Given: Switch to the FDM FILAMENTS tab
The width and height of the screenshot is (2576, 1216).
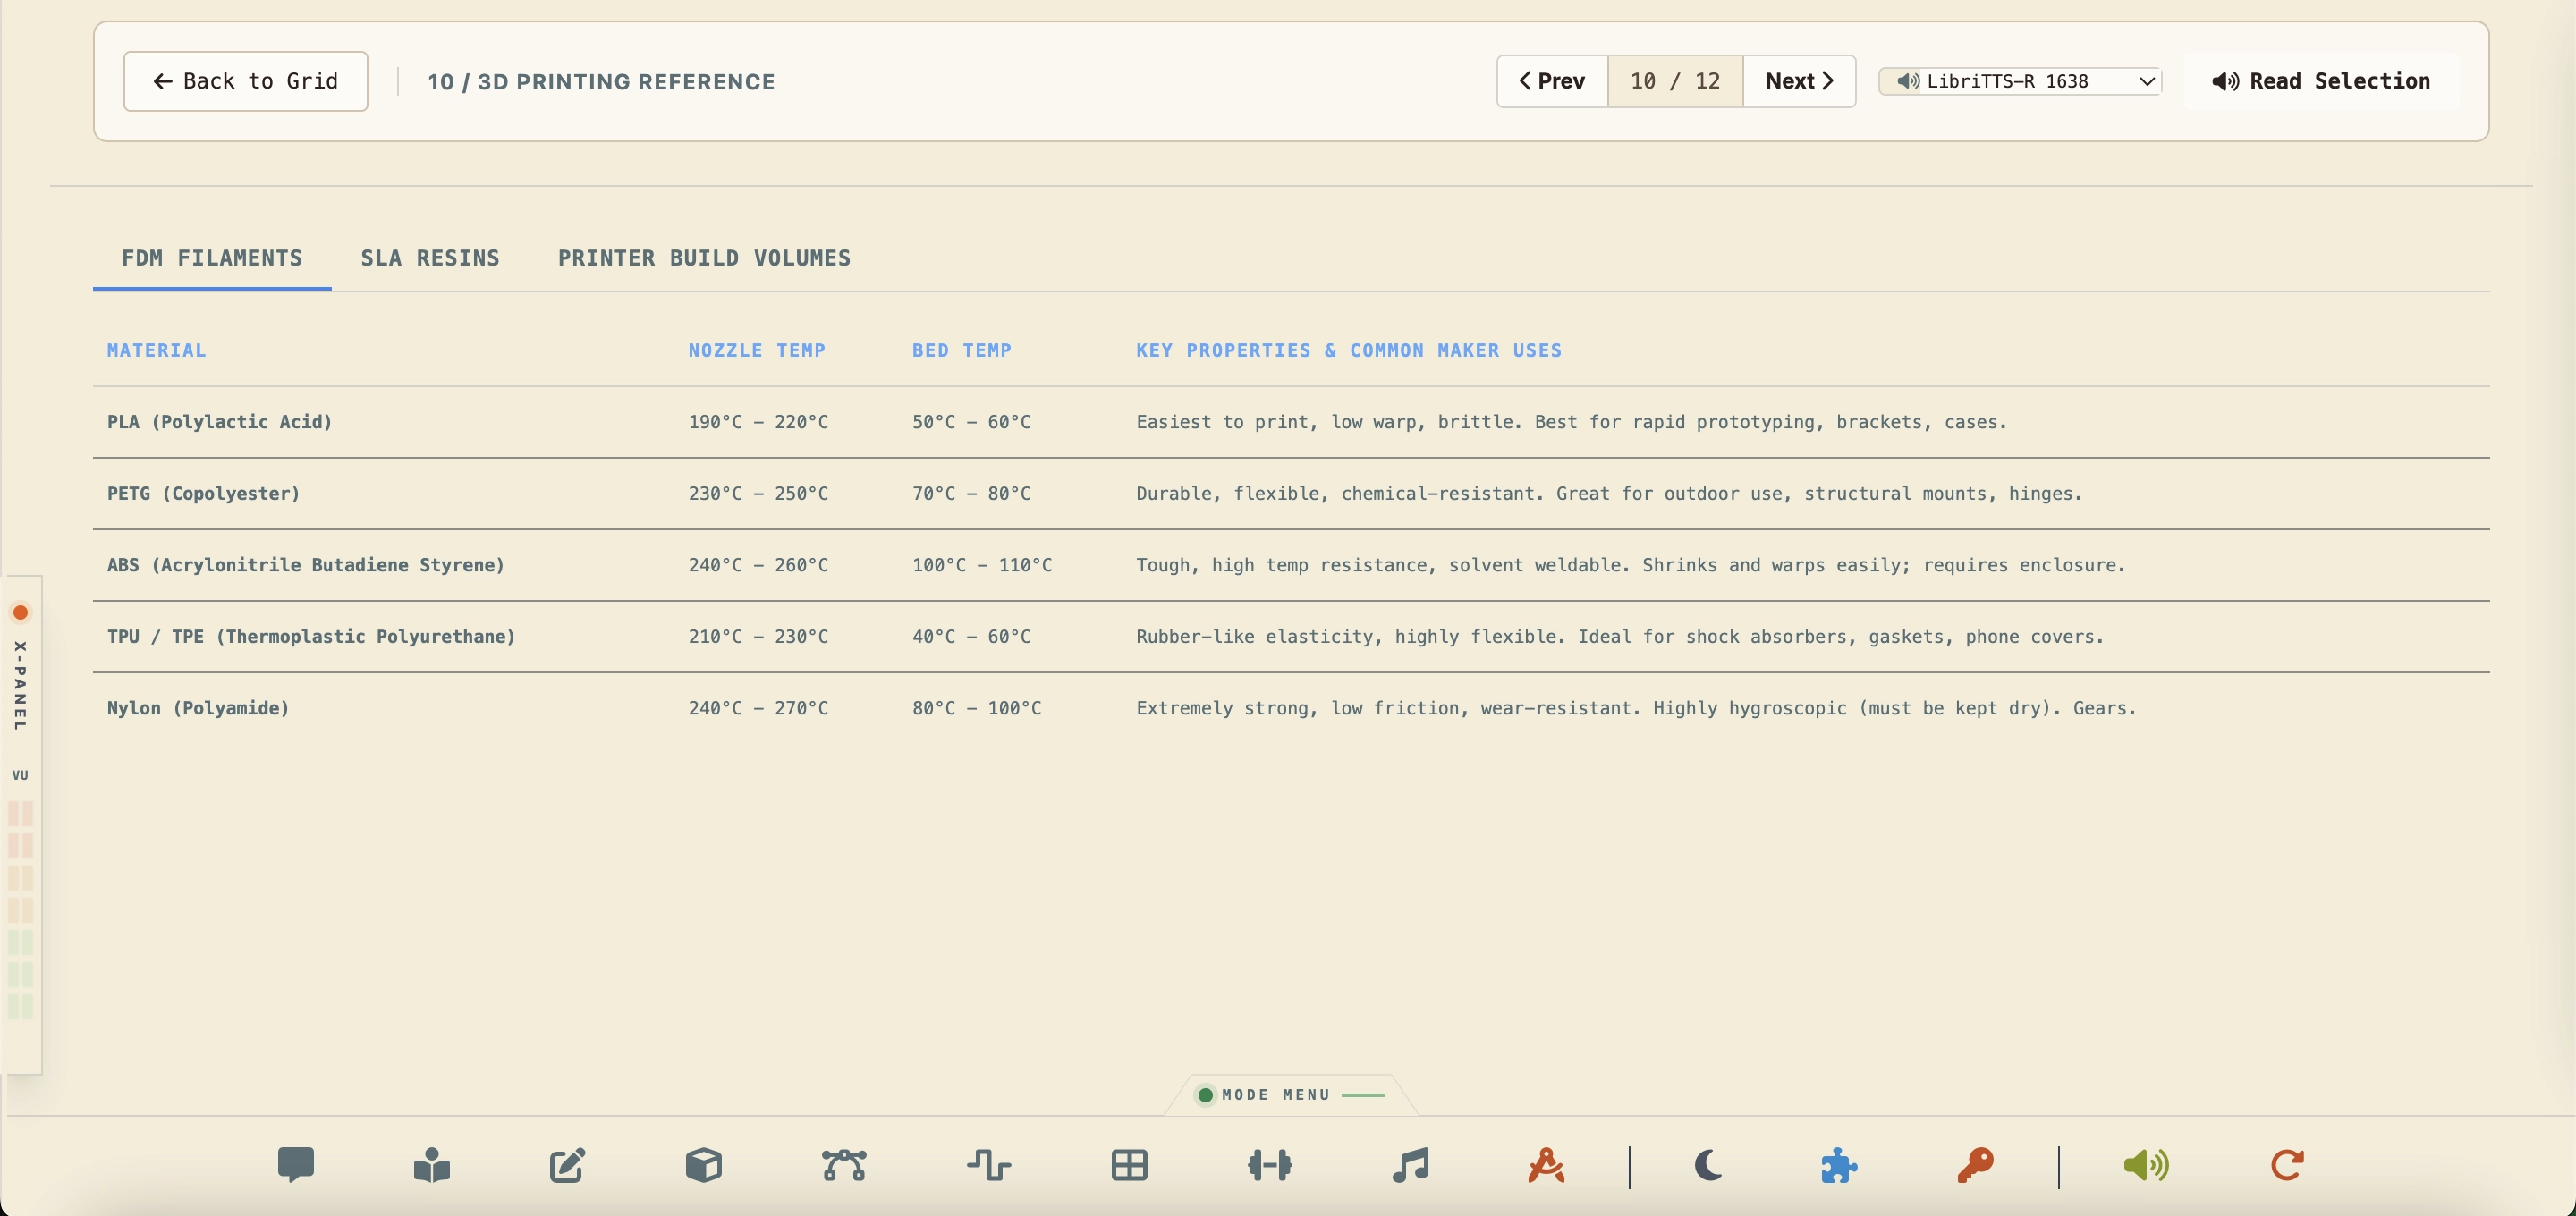Looking at the screenshot, I should pyautogui.click(x=212, y=258).
